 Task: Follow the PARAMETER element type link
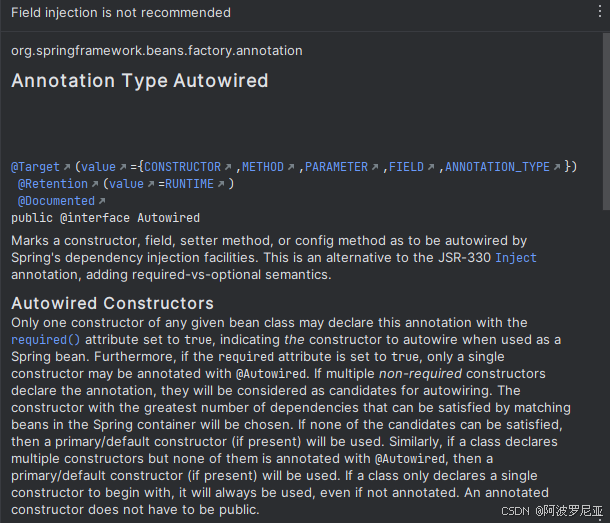[x=337, y=167]
